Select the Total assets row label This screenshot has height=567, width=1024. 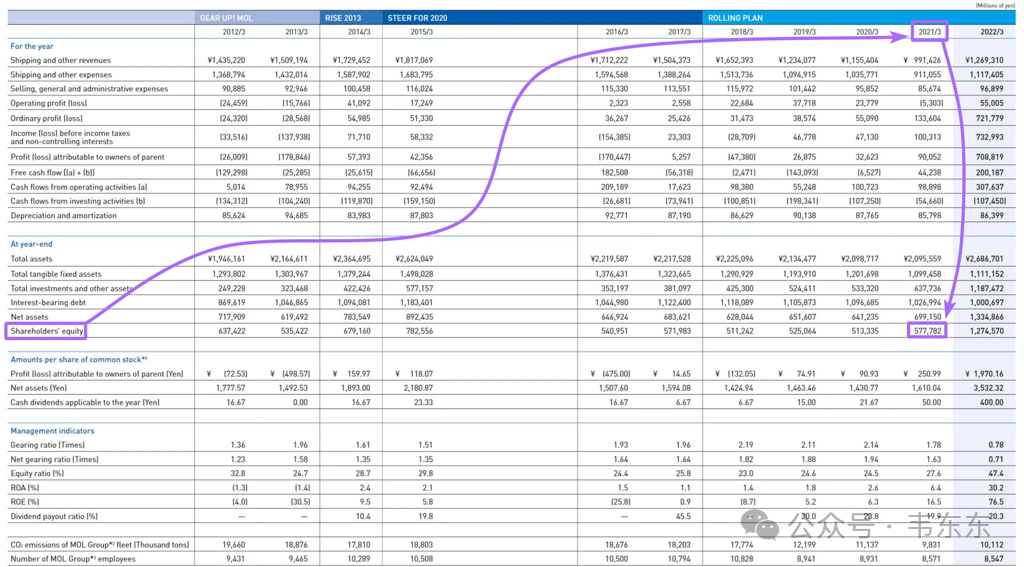[x=31, y=259]
